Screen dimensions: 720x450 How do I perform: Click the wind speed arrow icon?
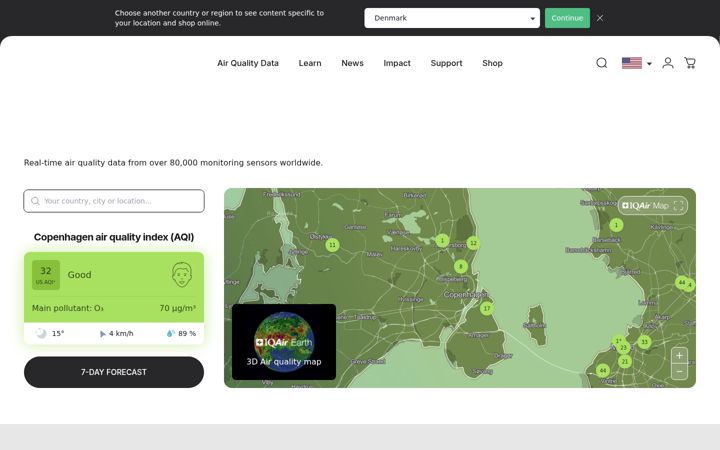[x=102, y=334]
